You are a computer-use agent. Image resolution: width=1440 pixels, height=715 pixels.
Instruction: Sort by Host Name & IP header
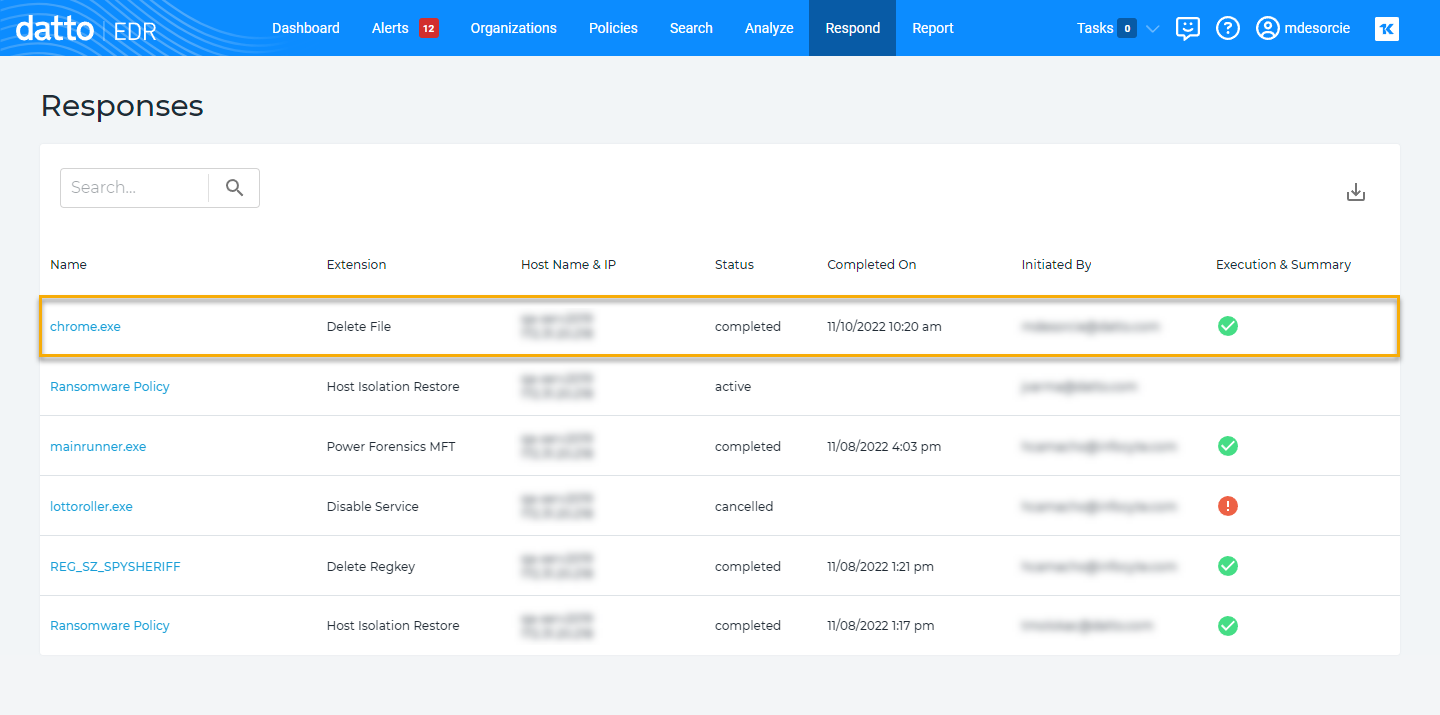click(568, 264)
